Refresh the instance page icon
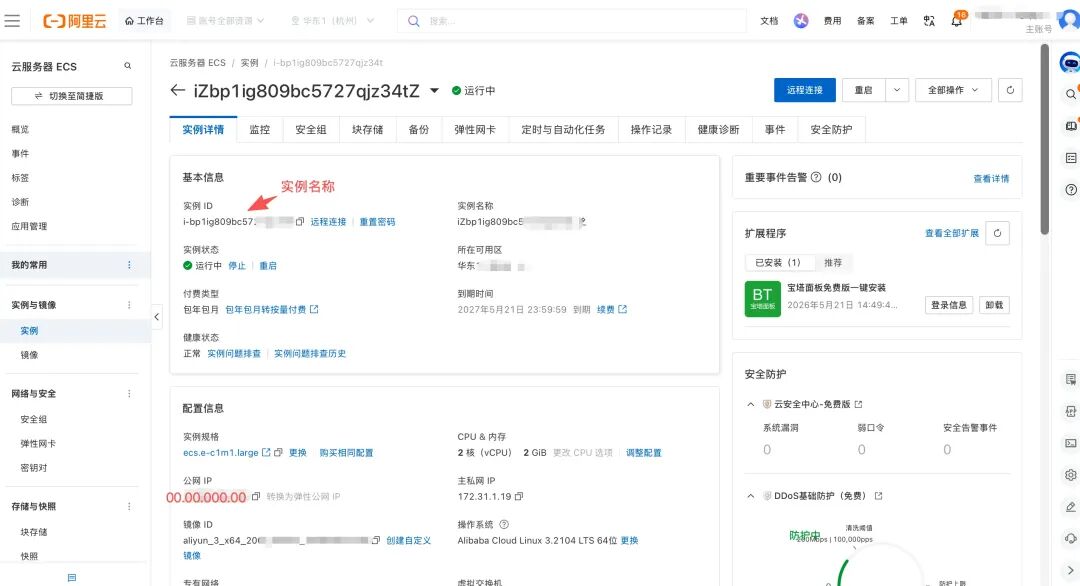 [x=1010, y=90]
